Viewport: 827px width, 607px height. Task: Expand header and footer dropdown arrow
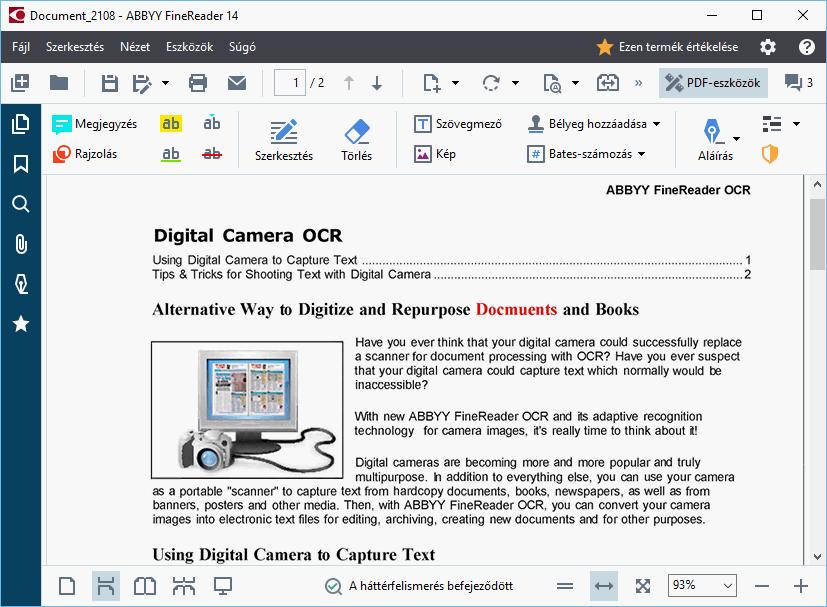796,124
